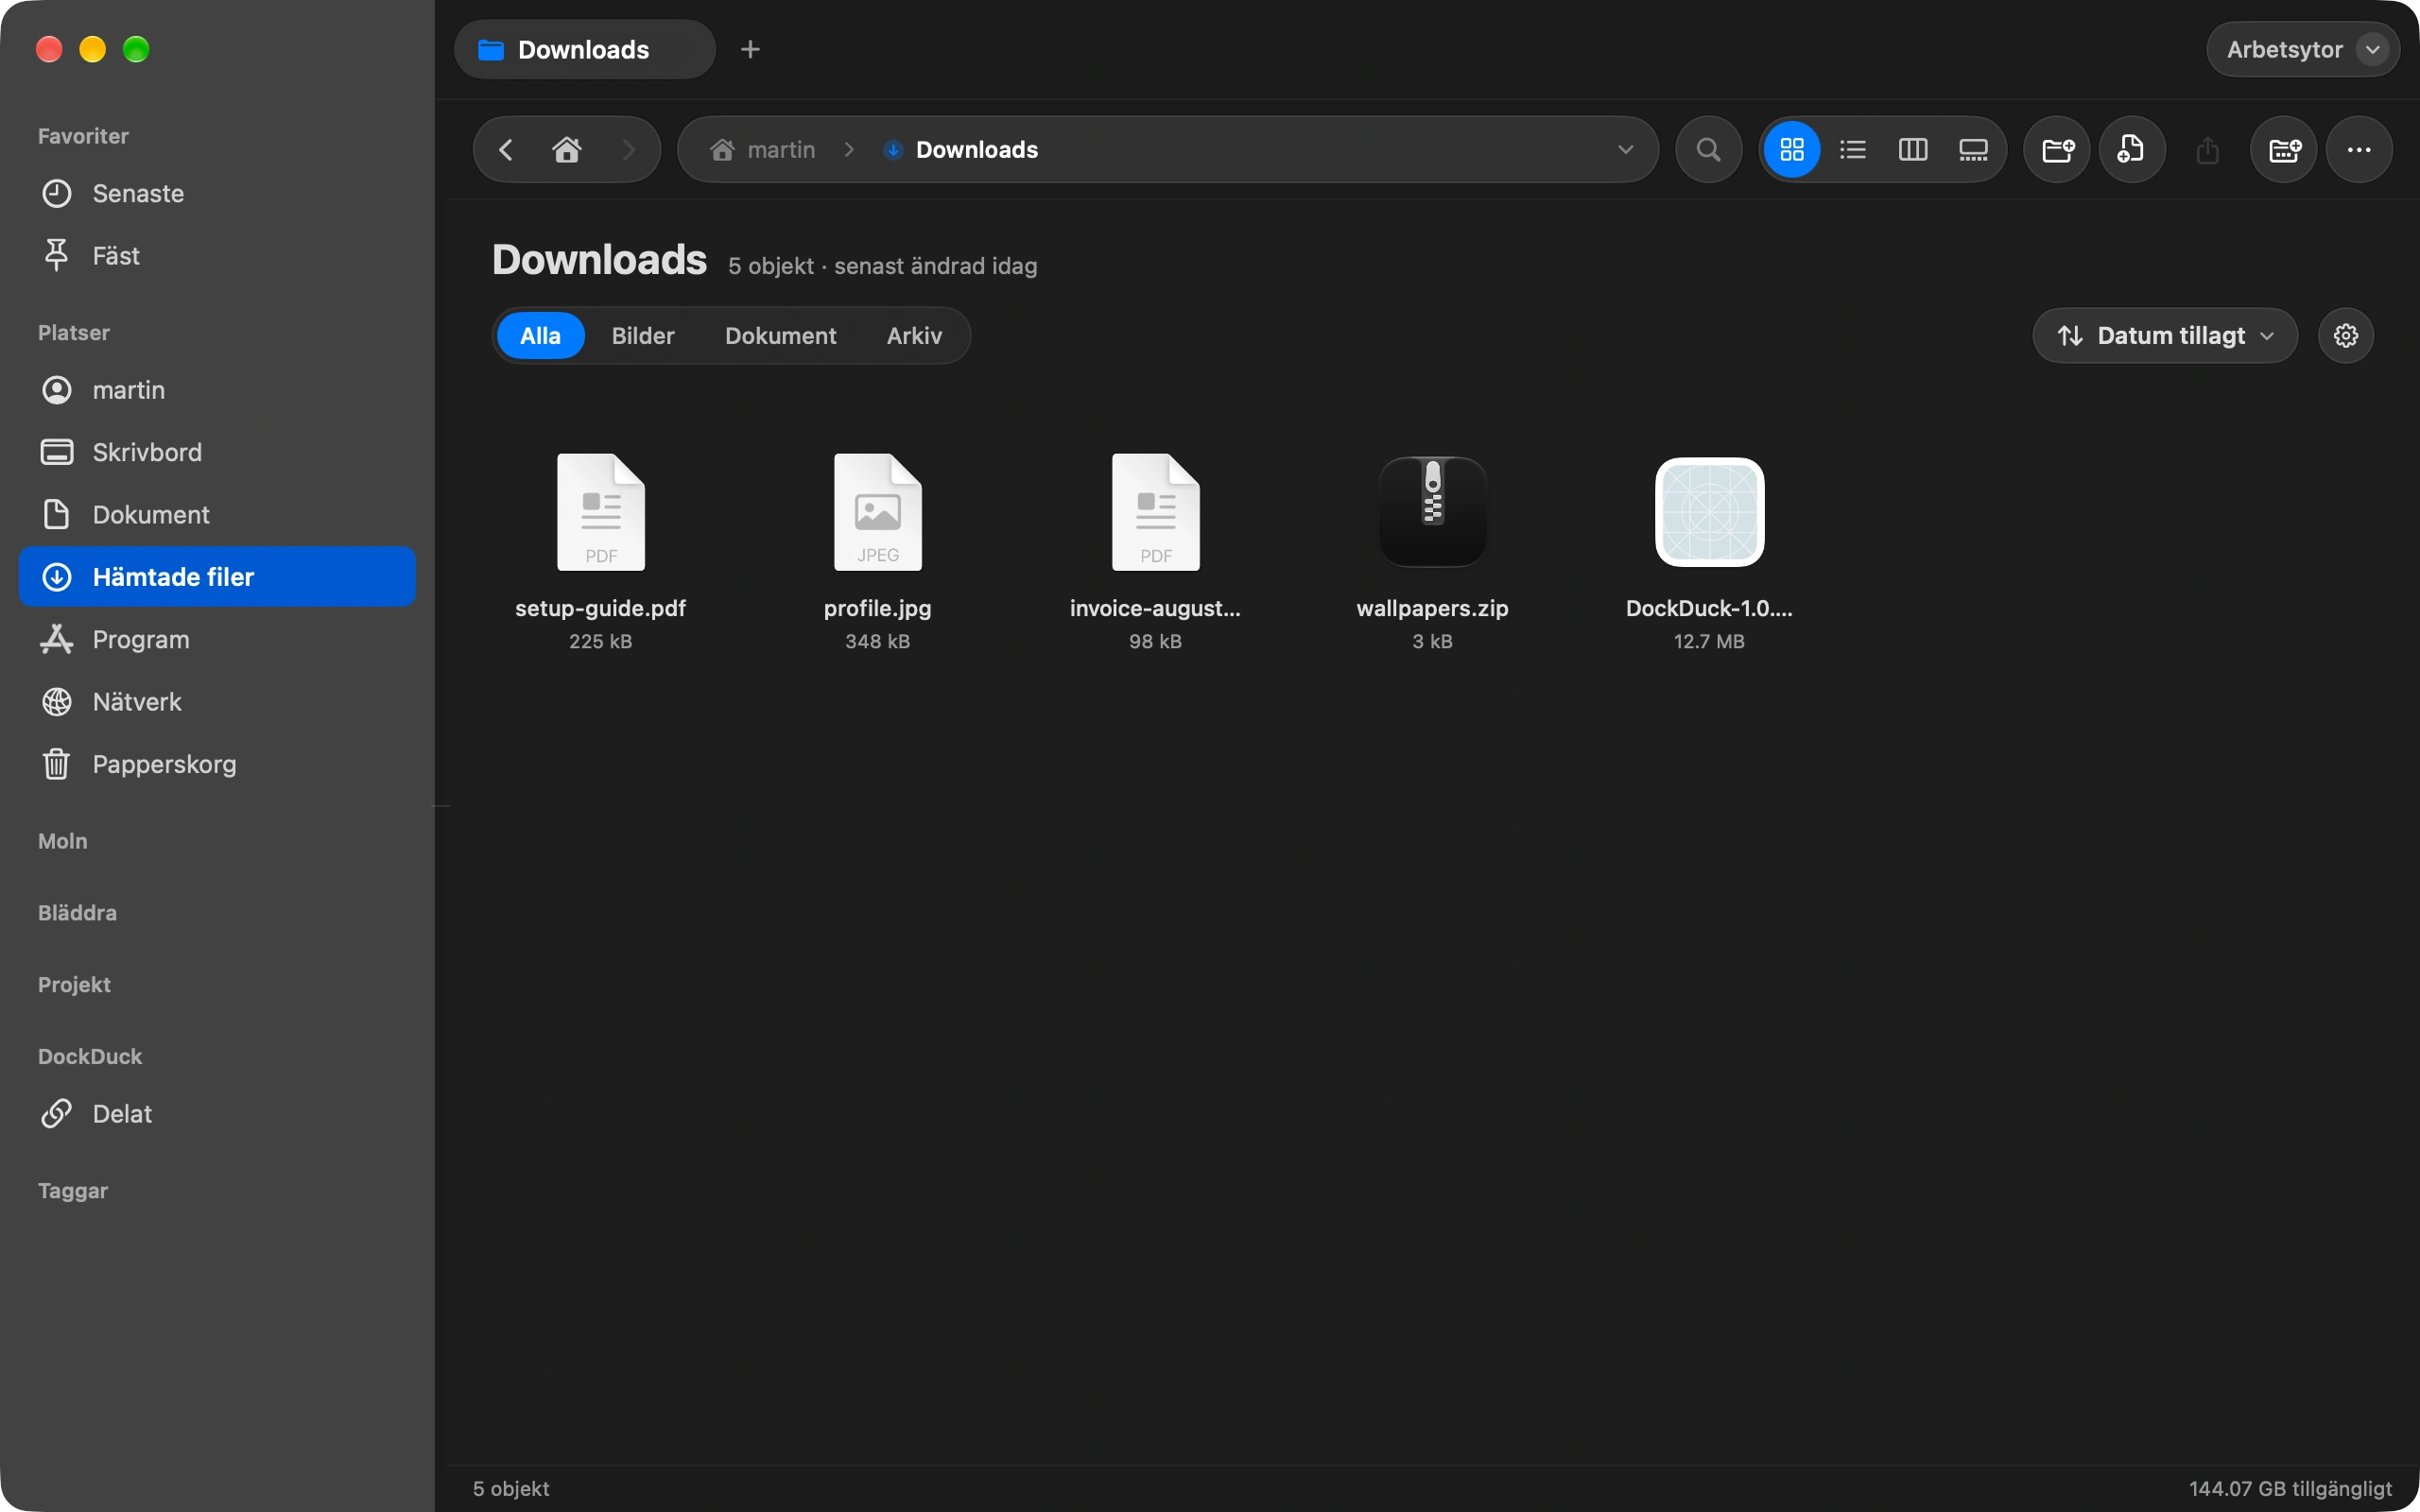Switch to column view
Screen dimensions: 2420x1512
[1912, 150]
